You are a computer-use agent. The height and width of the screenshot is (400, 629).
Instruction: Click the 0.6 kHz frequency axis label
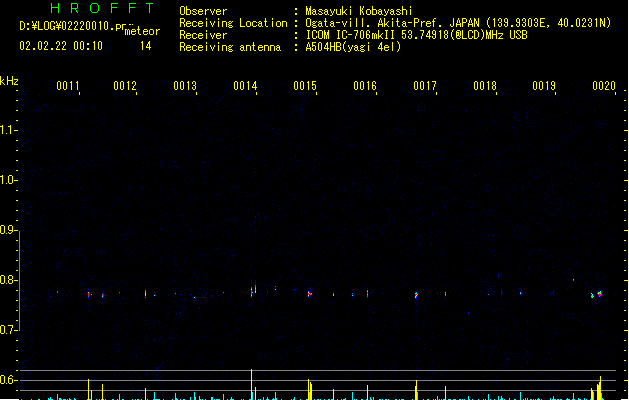pos(7,380)
